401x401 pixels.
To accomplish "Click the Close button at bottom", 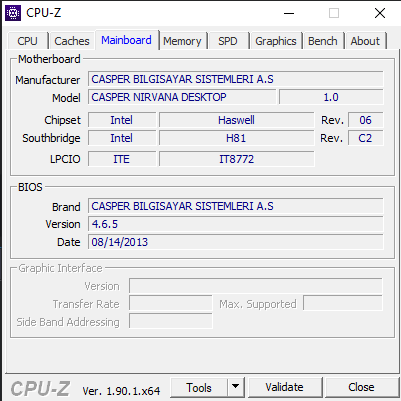I will coord(361,387).
